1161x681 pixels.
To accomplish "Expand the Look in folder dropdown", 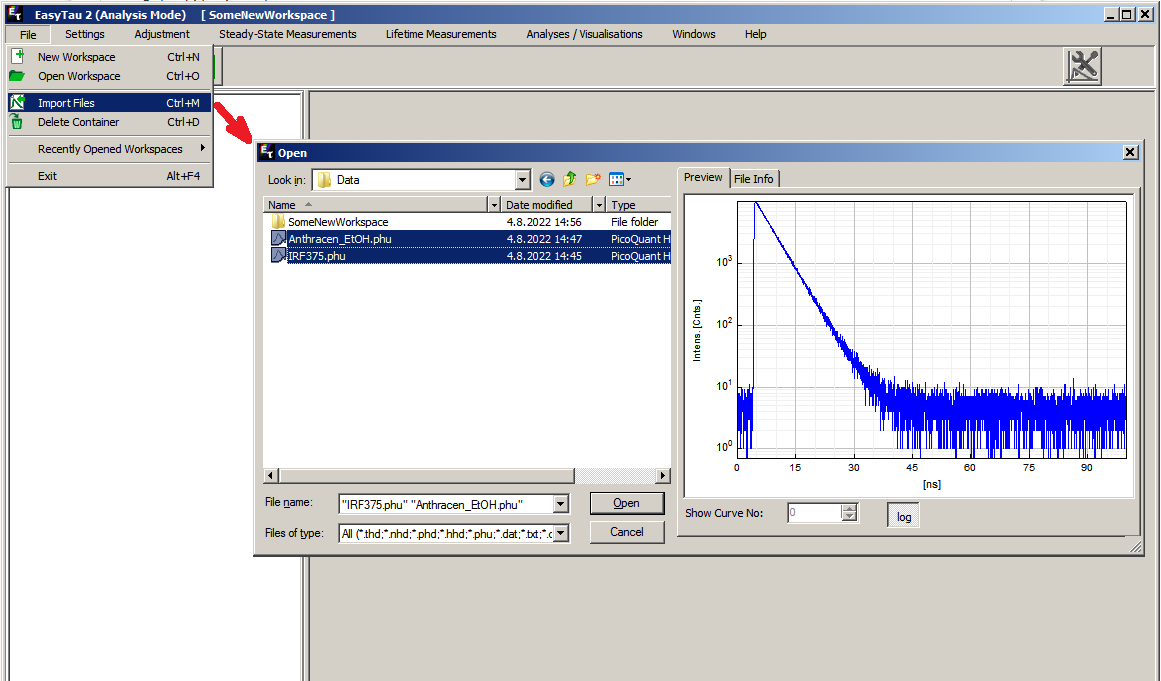I will [x=522, y=180].
